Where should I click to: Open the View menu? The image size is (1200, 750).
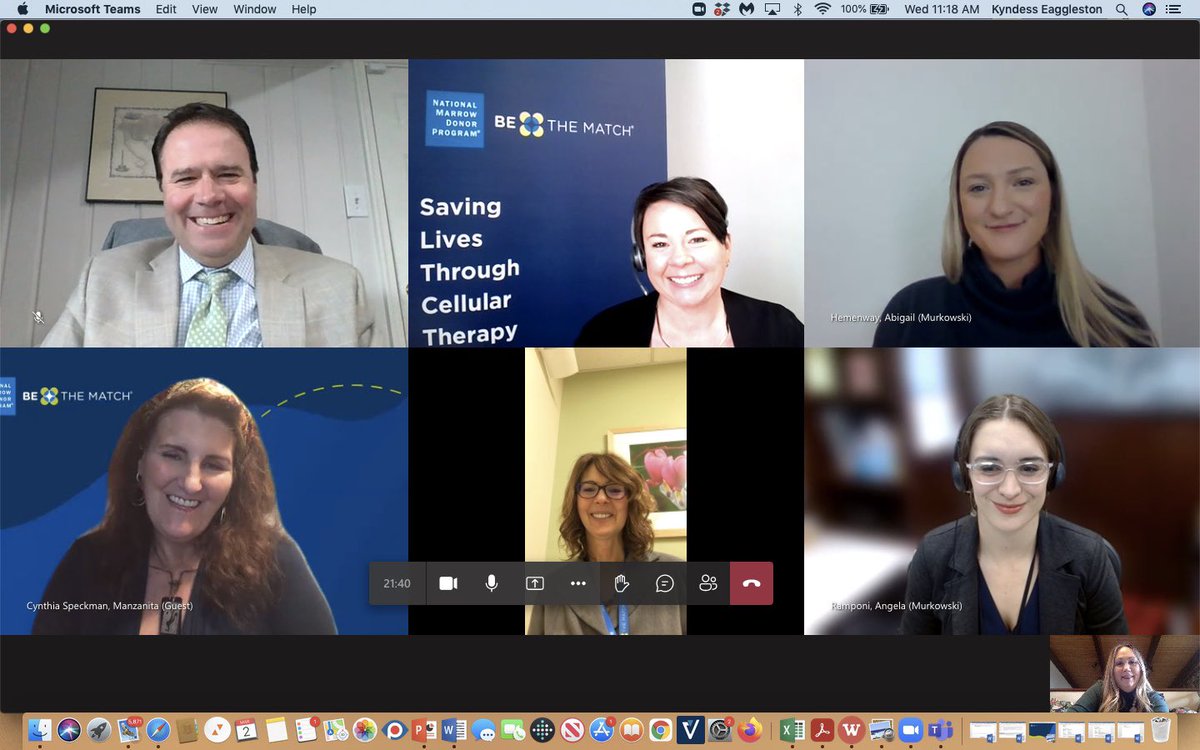205,9
